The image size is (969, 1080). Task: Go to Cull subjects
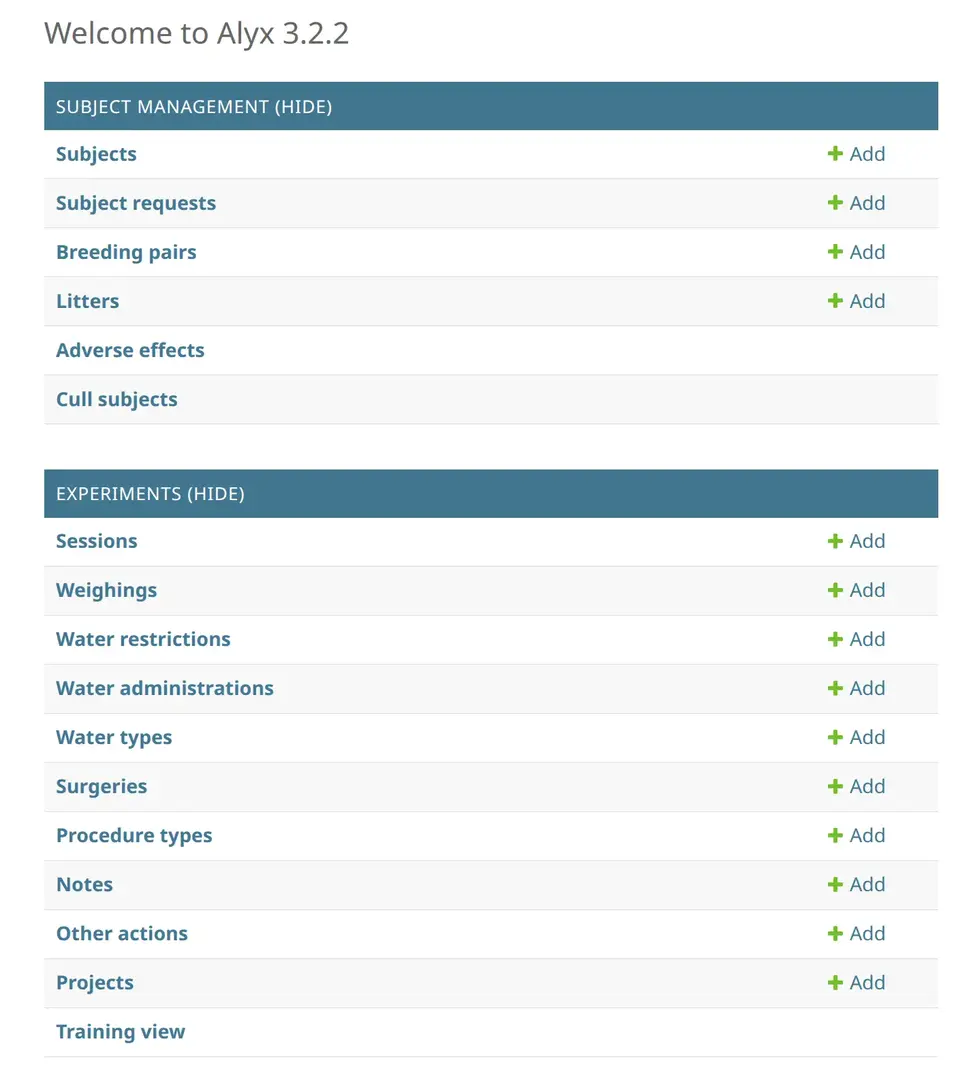[116, 398]
